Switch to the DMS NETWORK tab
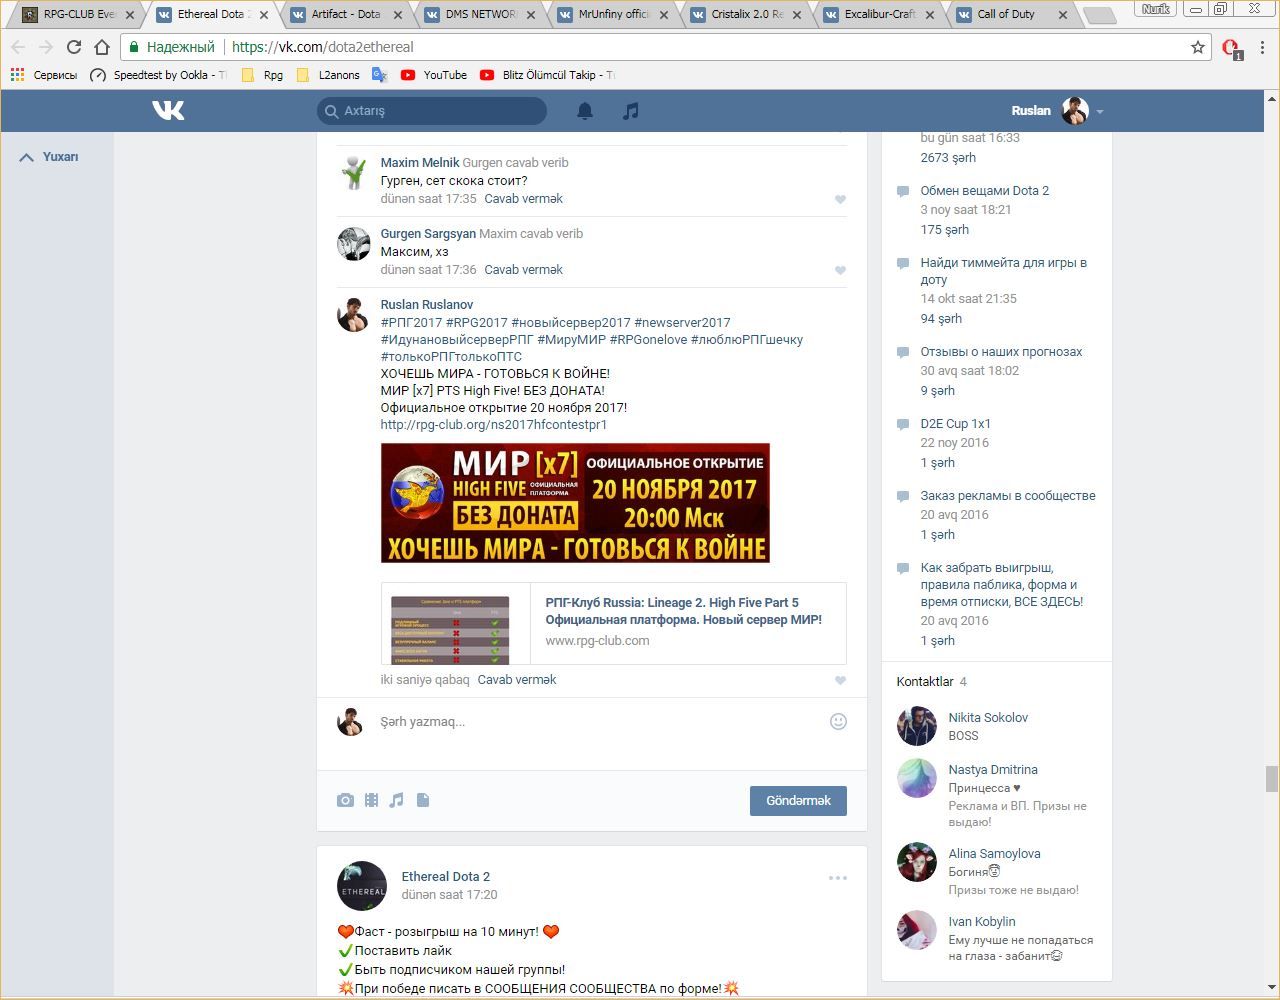The width and height of the screenshot is (1280, 1000). tap(480, 15)
